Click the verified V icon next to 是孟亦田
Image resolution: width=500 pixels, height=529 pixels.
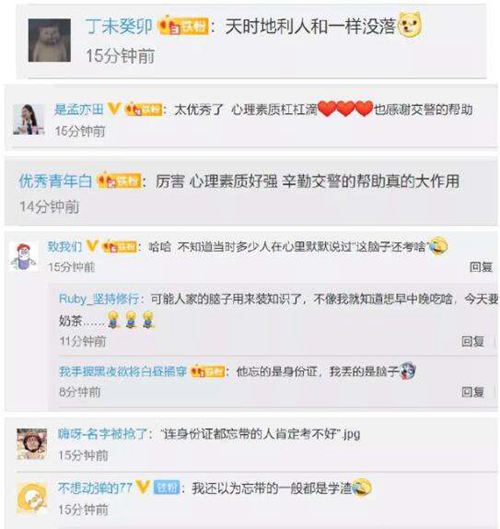click(x=114, y=109)
